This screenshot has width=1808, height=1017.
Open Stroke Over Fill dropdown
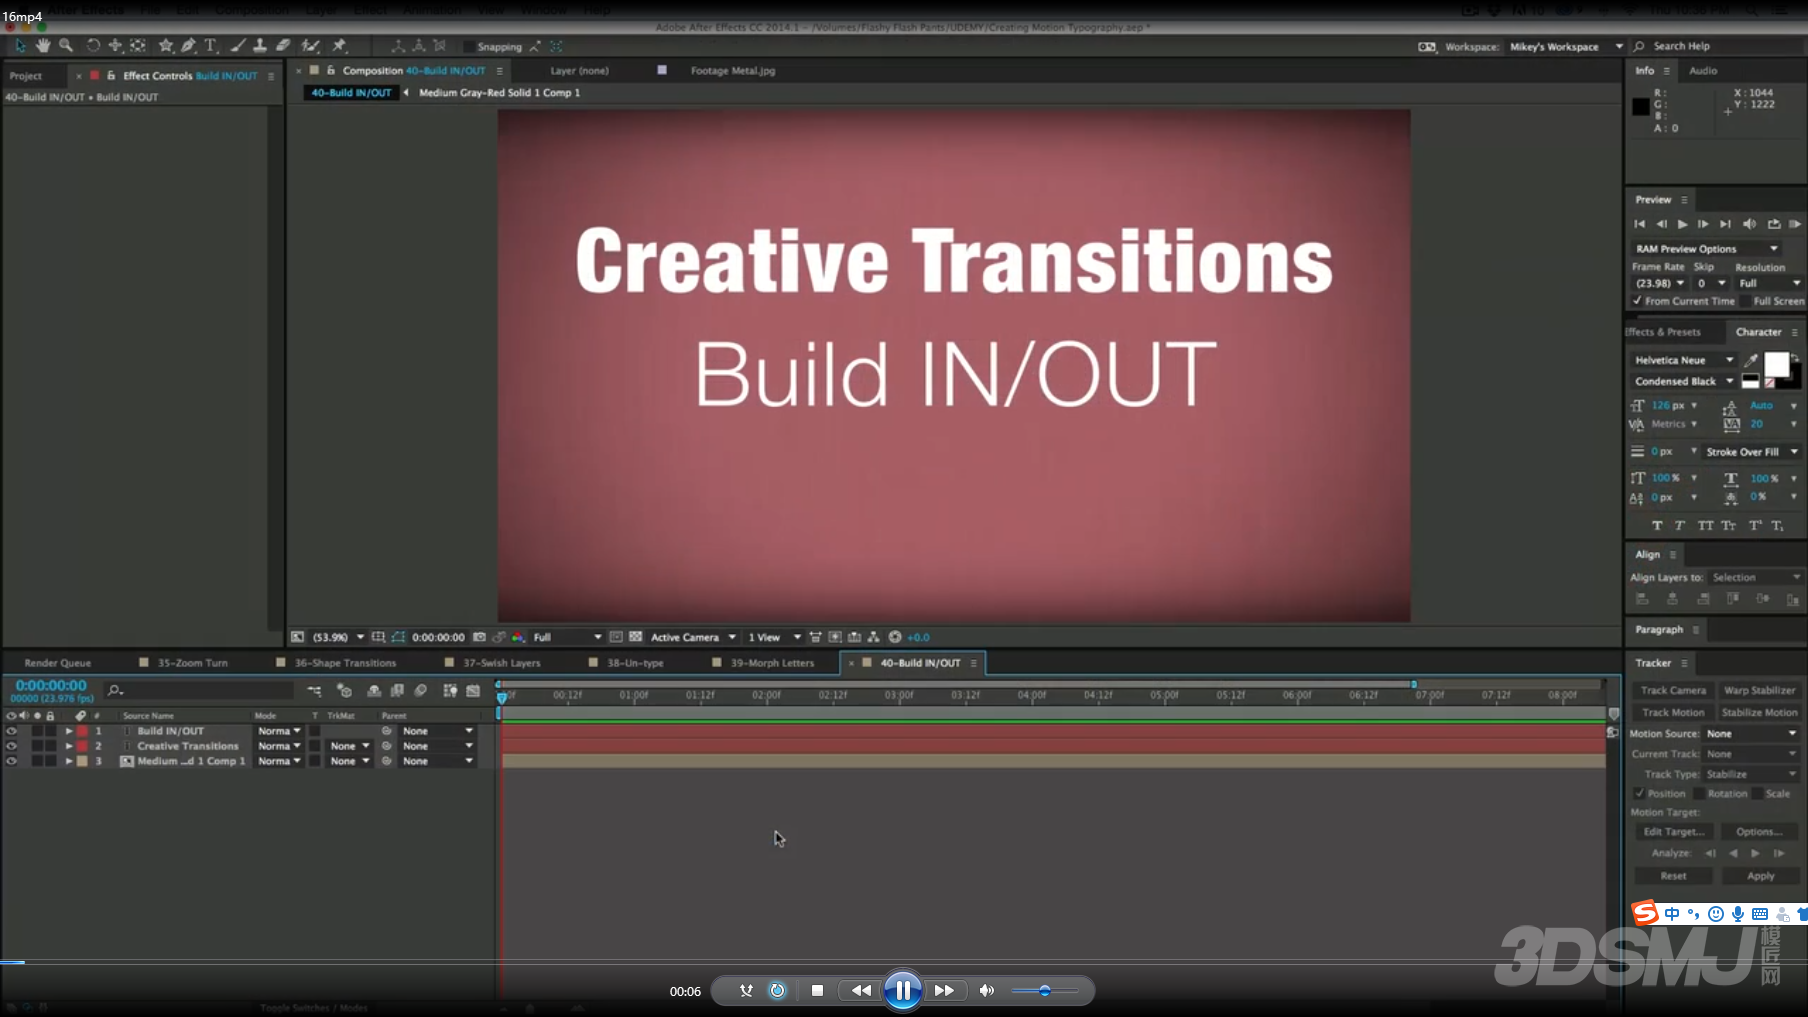point(1752,452)
